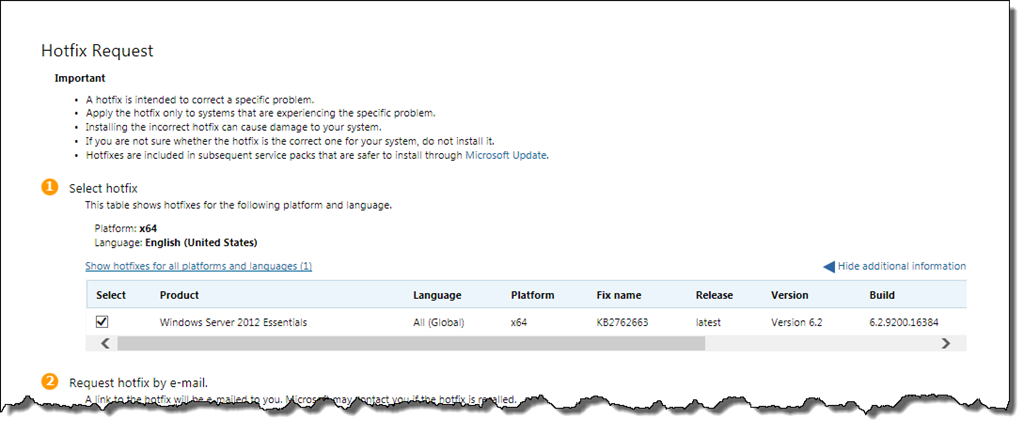Click the horizontal scrollbar thumb in table
Screen dimensions: 1024x435
(x=411, y=344)
